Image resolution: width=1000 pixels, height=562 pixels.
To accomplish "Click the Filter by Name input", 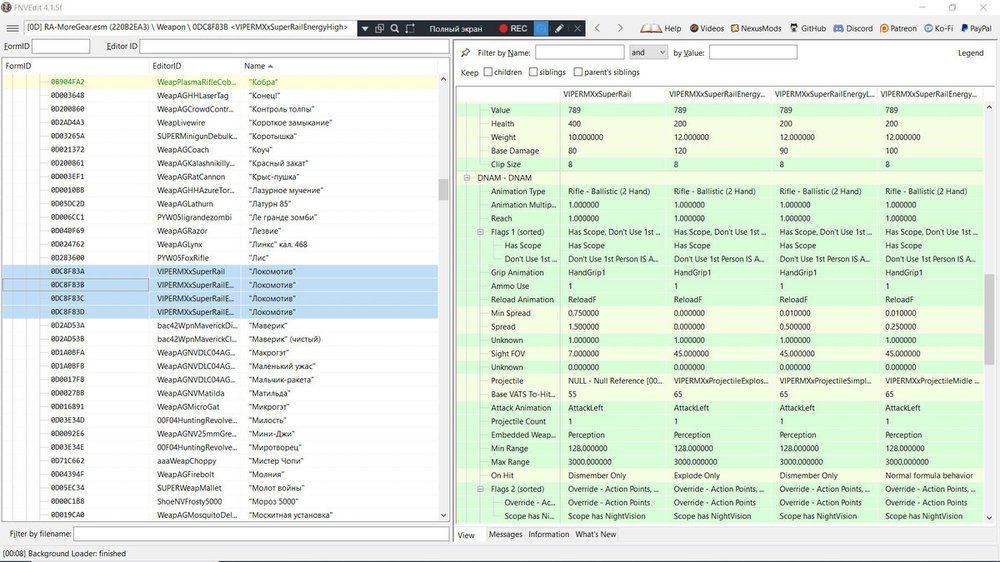I will [x=579, y=52].
